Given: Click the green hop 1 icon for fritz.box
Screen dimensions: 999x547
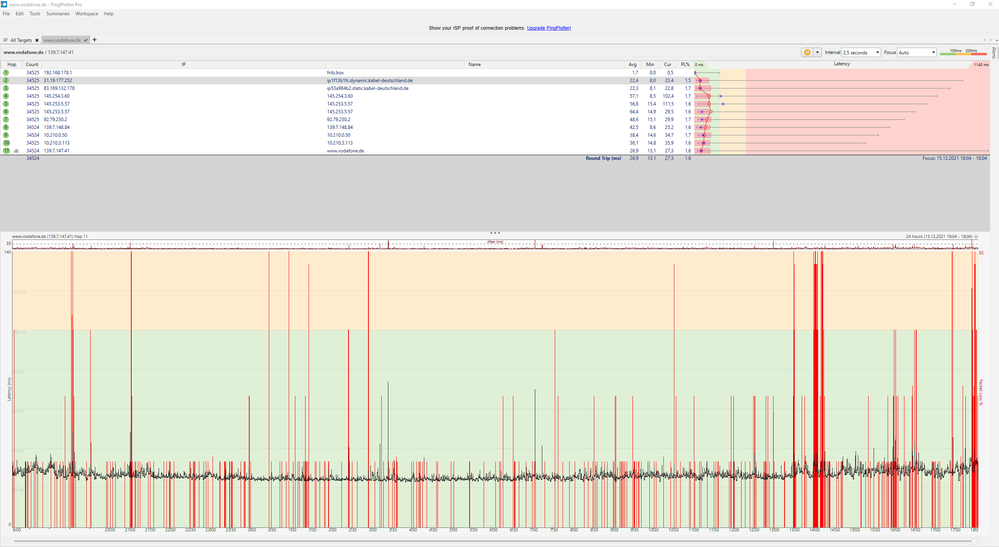Looking at the screenshot, I should click(7, 73).
